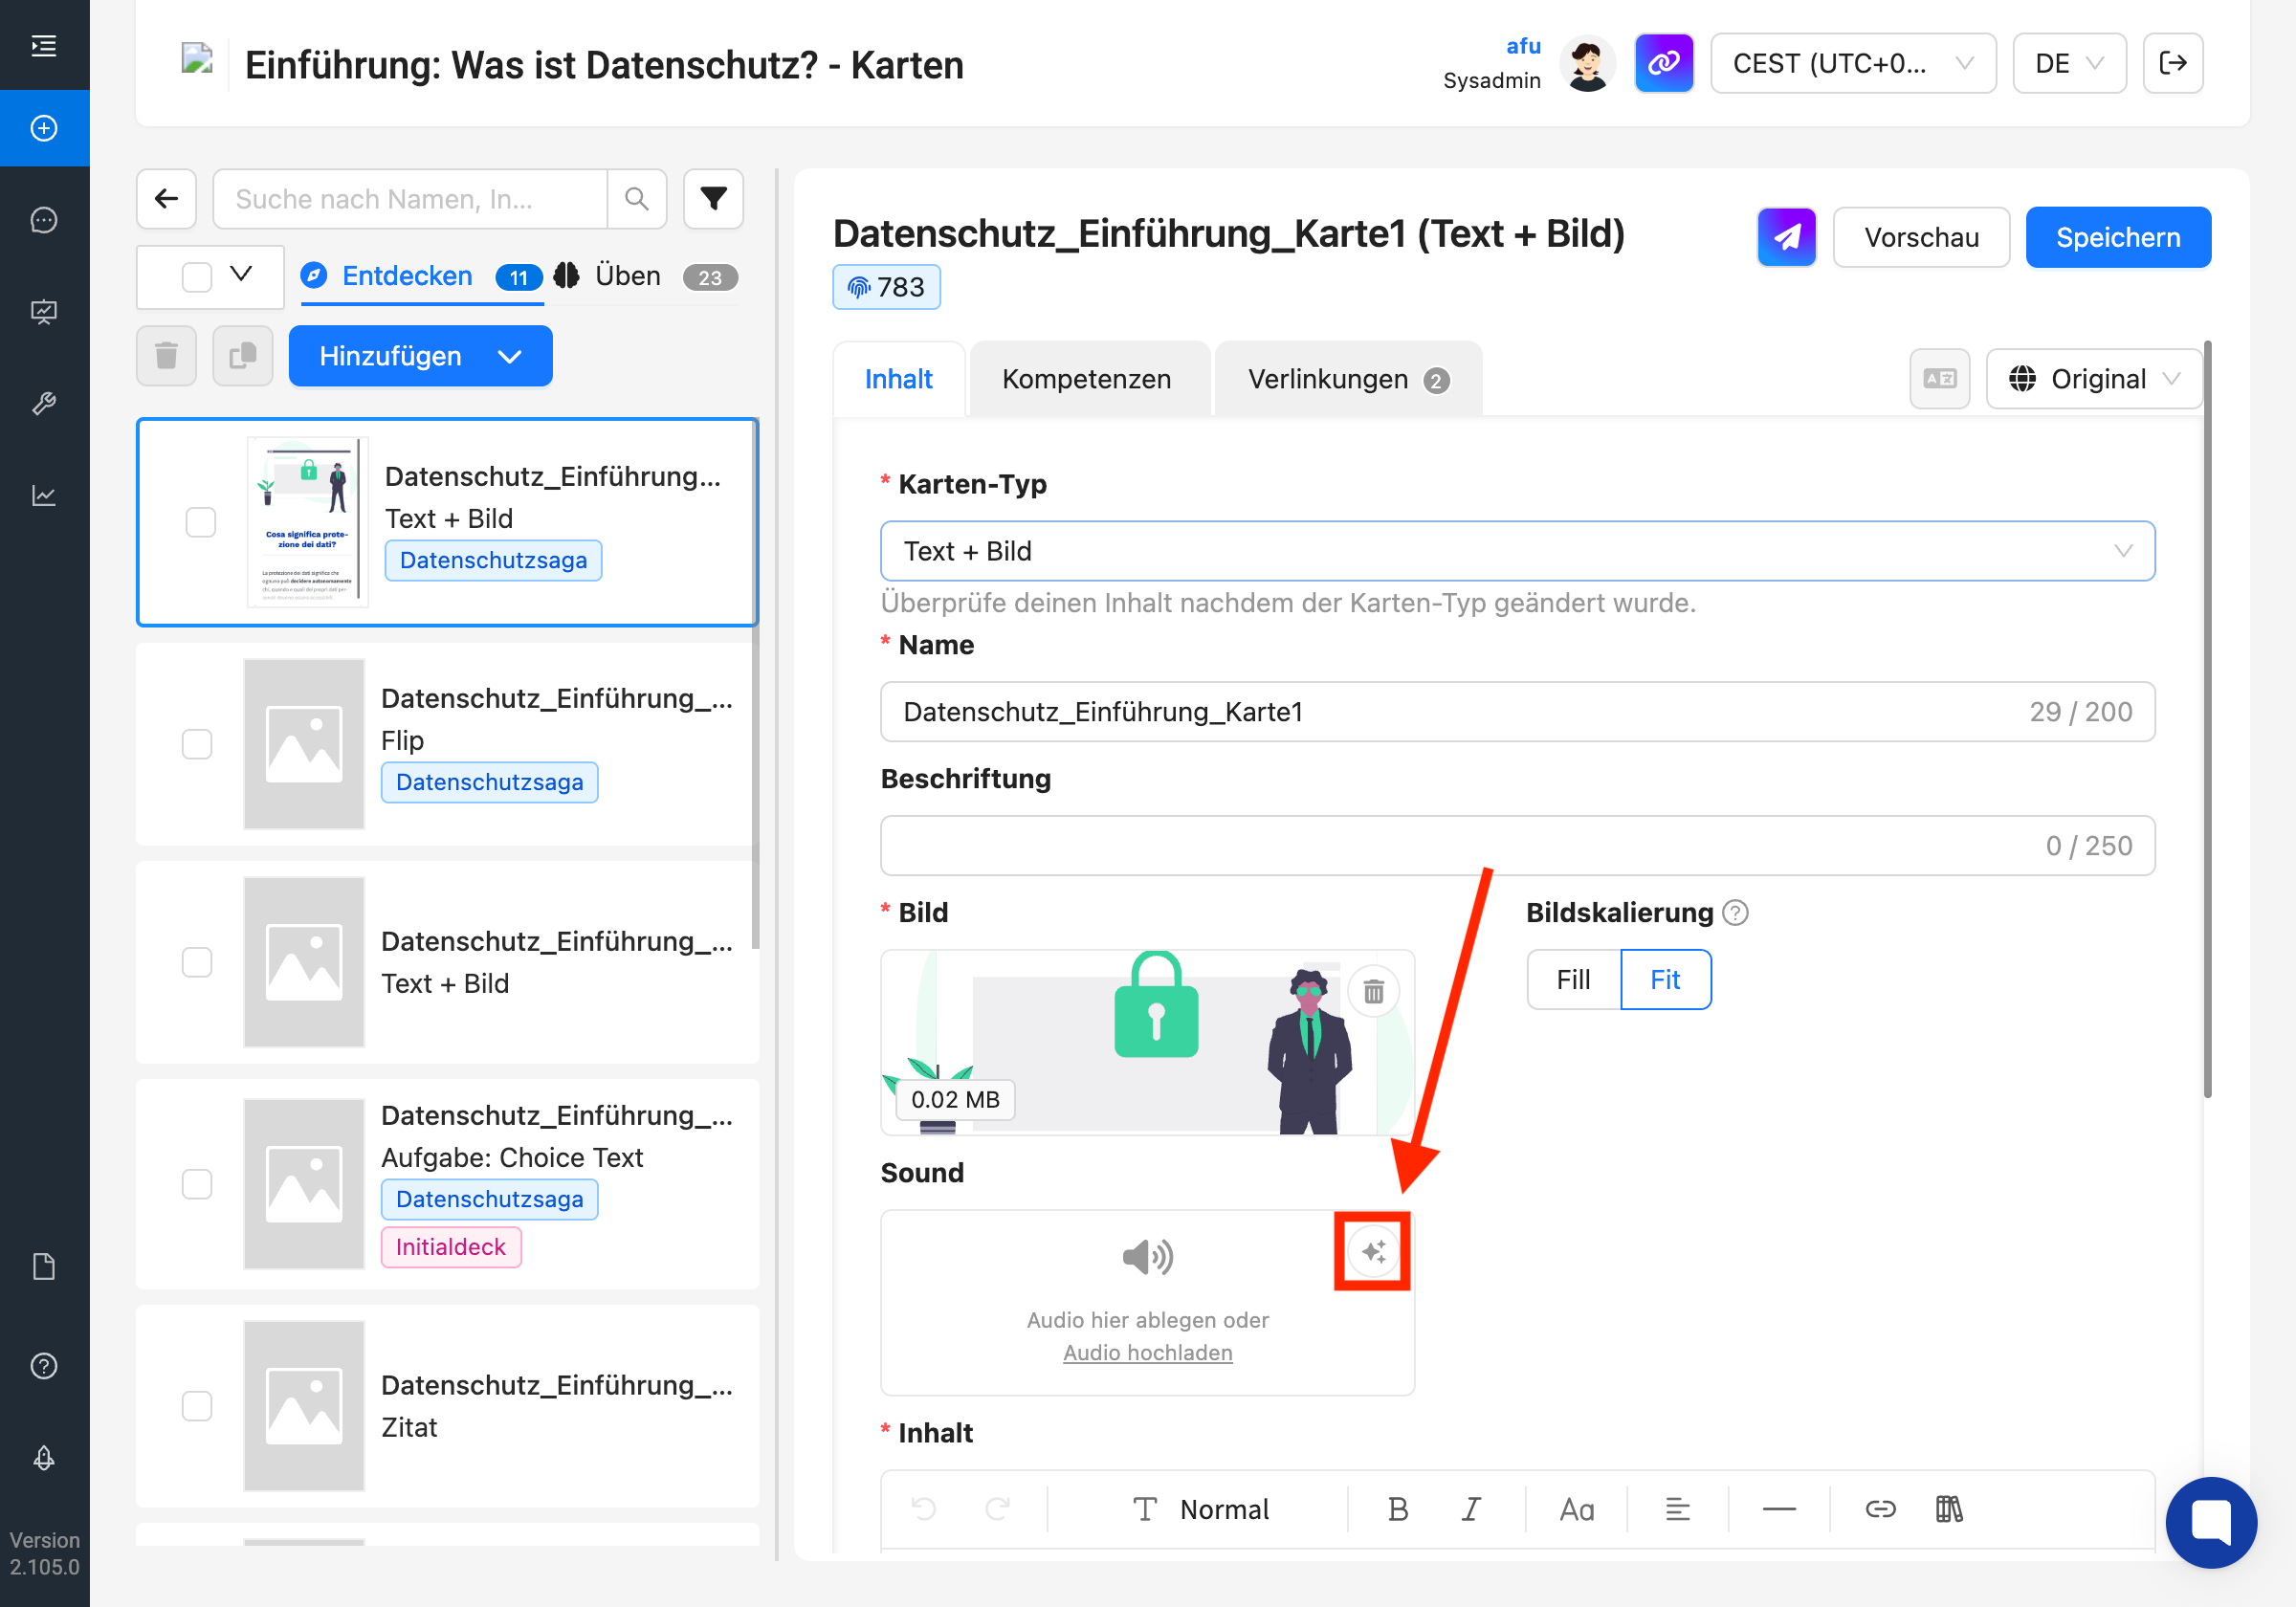This screenshot has width=2296, height=1607.
Task: Expand the Hinzufügen dropdown
Action: [x=420, y=356]
